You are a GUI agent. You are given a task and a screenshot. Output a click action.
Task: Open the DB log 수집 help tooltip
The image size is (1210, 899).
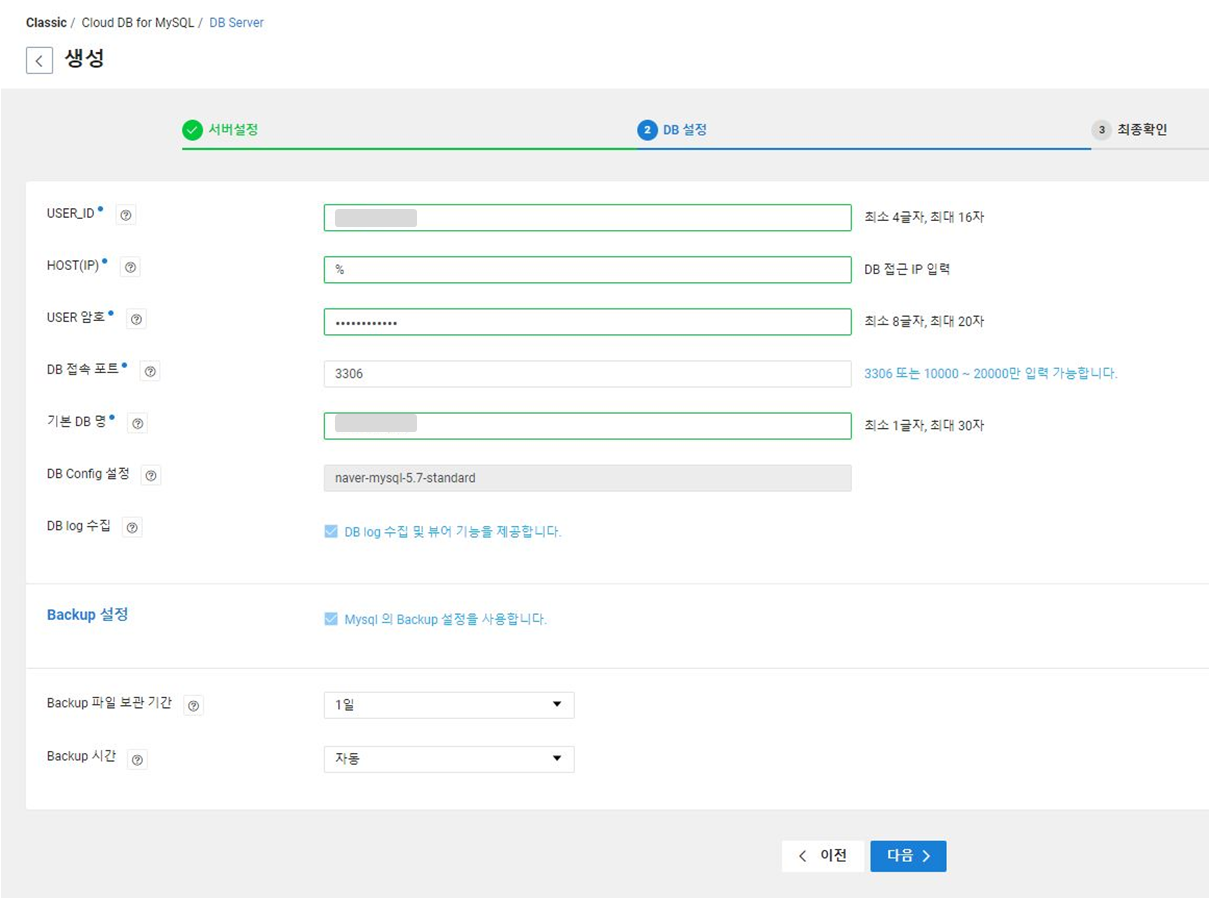point(132,527)
